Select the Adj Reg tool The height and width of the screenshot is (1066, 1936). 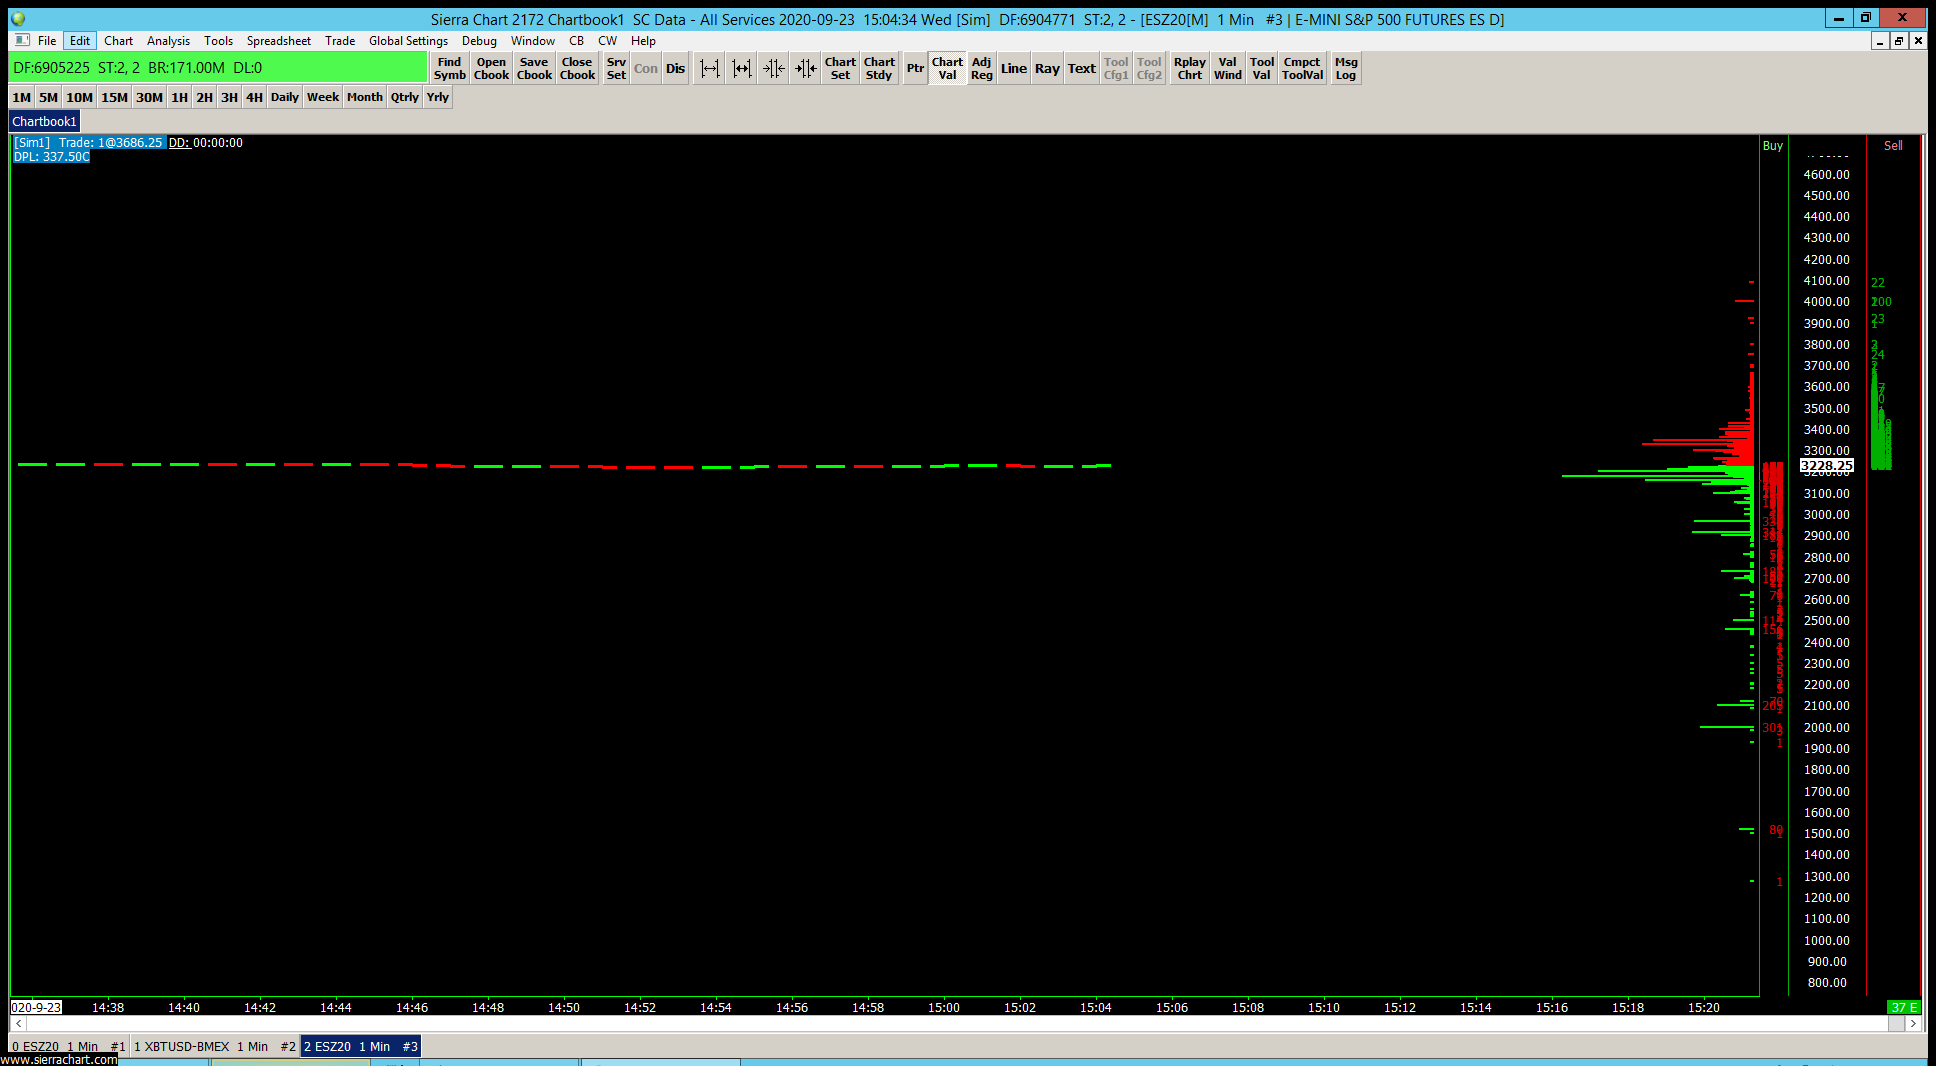(982, 68)
